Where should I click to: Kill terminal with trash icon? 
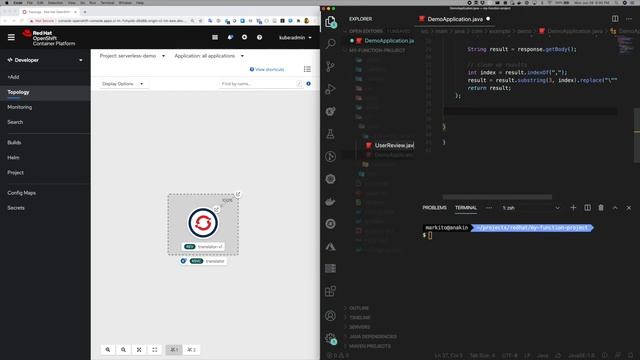point(601,208)
